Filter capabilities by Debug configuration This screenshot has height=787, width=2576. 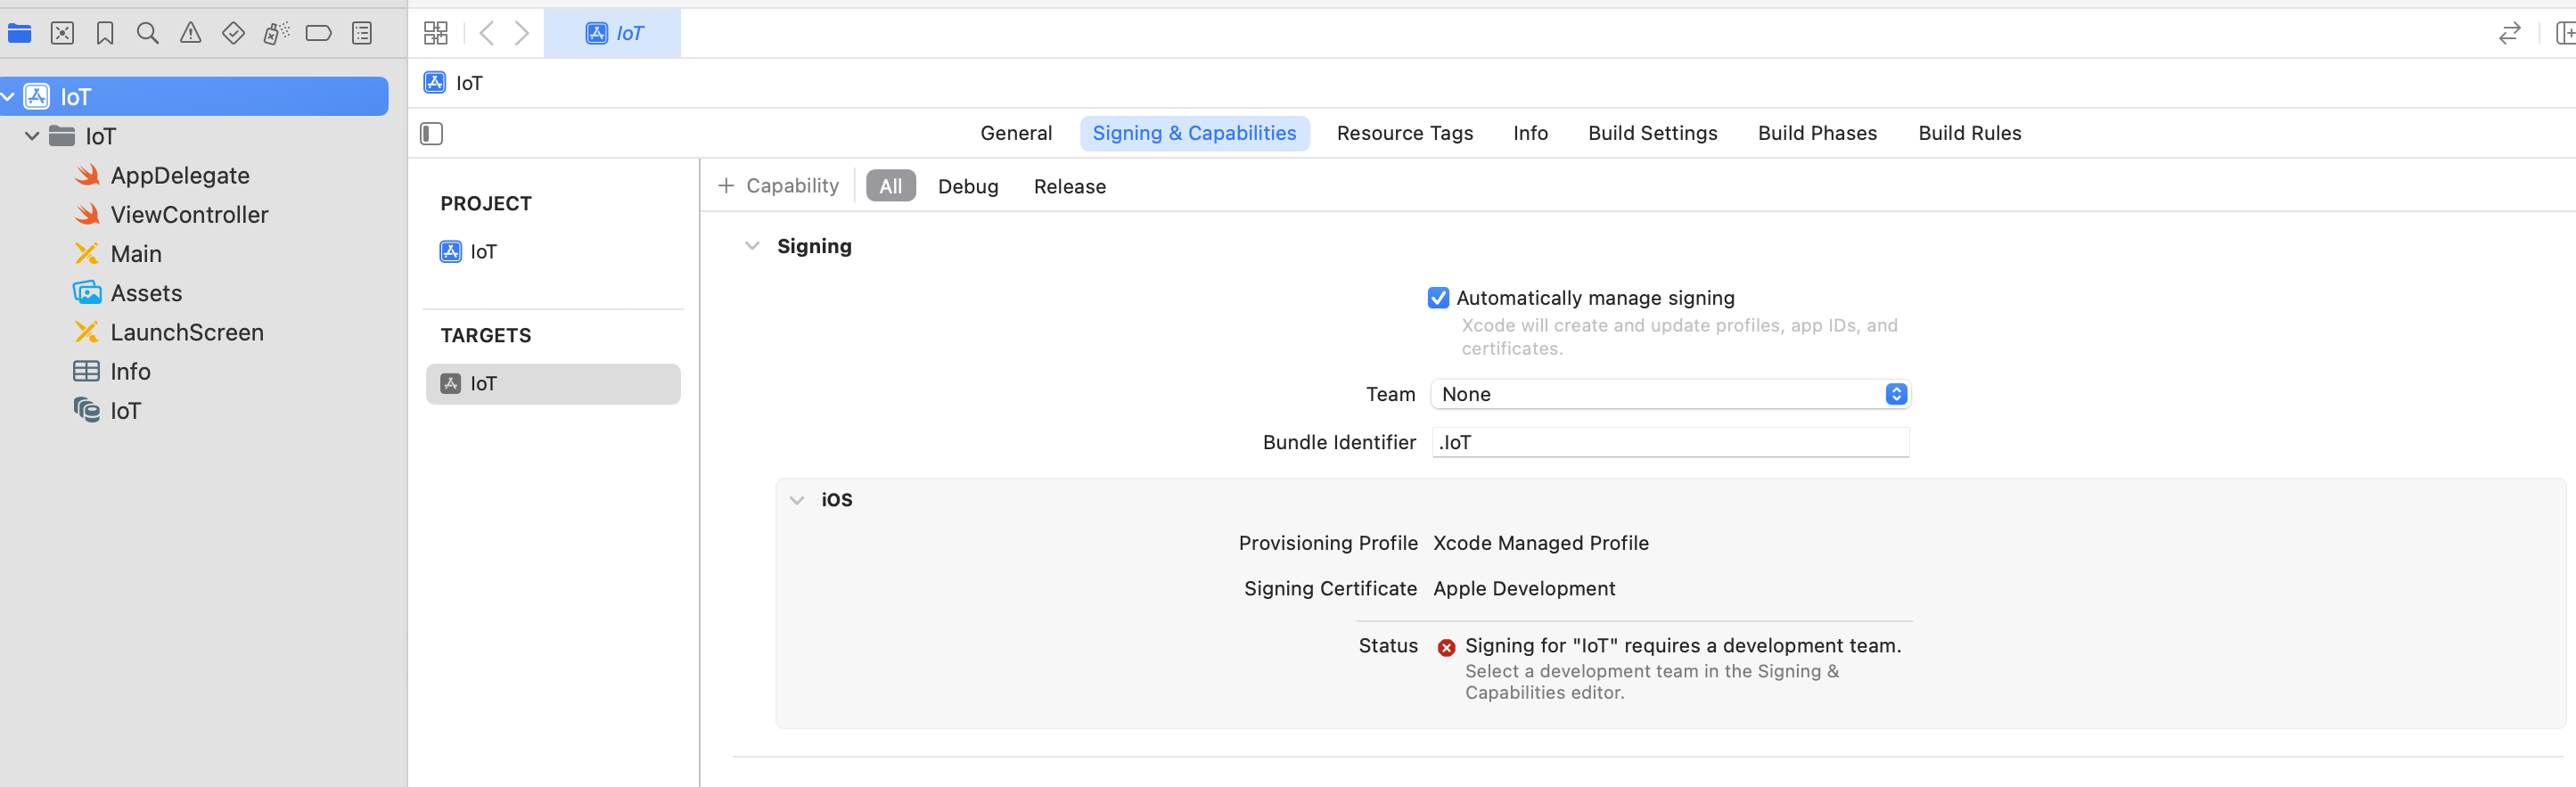click(x=967, y=186)
